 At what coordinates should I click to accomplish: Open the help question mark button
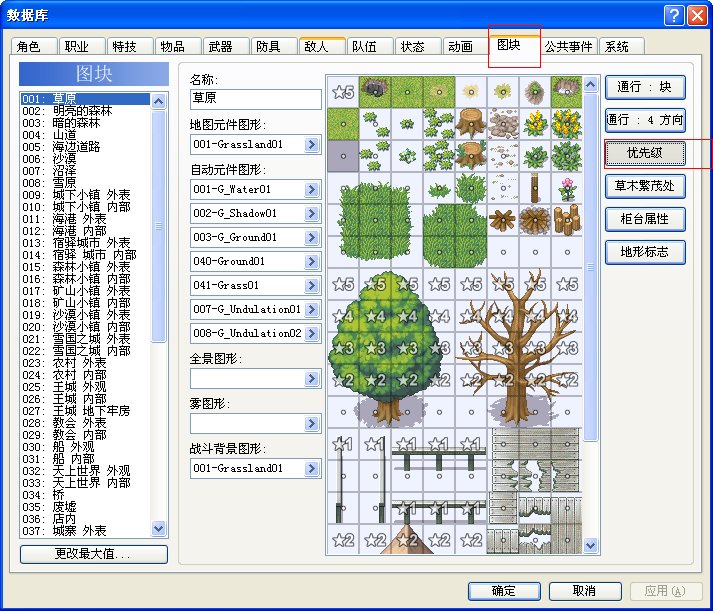point(674,15)
